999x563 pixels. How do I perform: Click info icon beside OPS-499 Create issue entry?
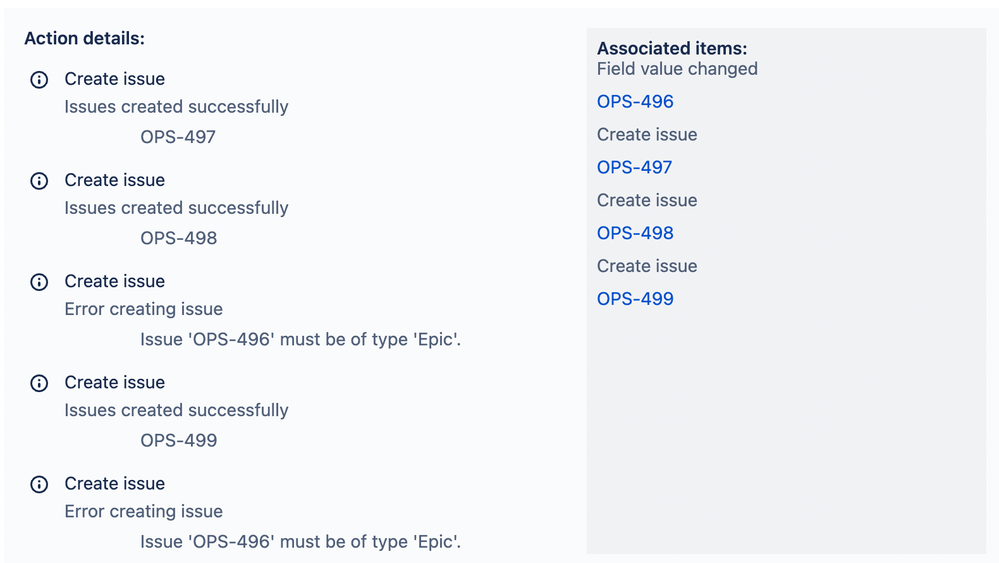pyautogui.click(x=39, y=383)
